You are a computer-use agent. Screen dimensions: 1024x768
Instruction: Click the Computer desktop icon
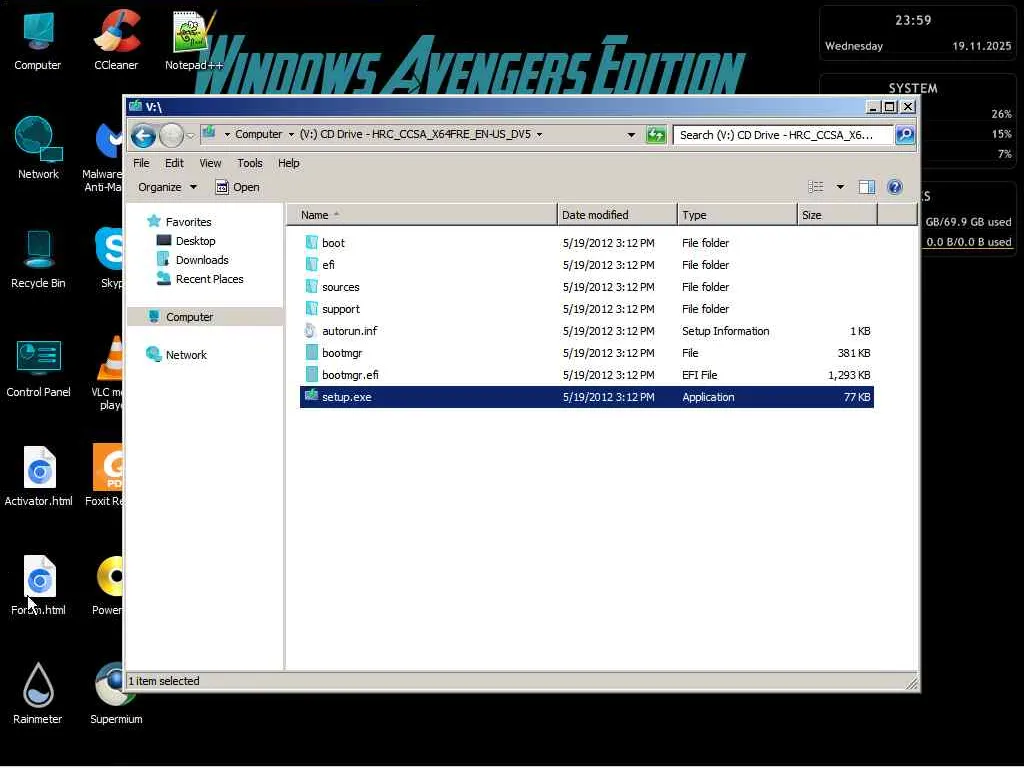coord(37,40)
